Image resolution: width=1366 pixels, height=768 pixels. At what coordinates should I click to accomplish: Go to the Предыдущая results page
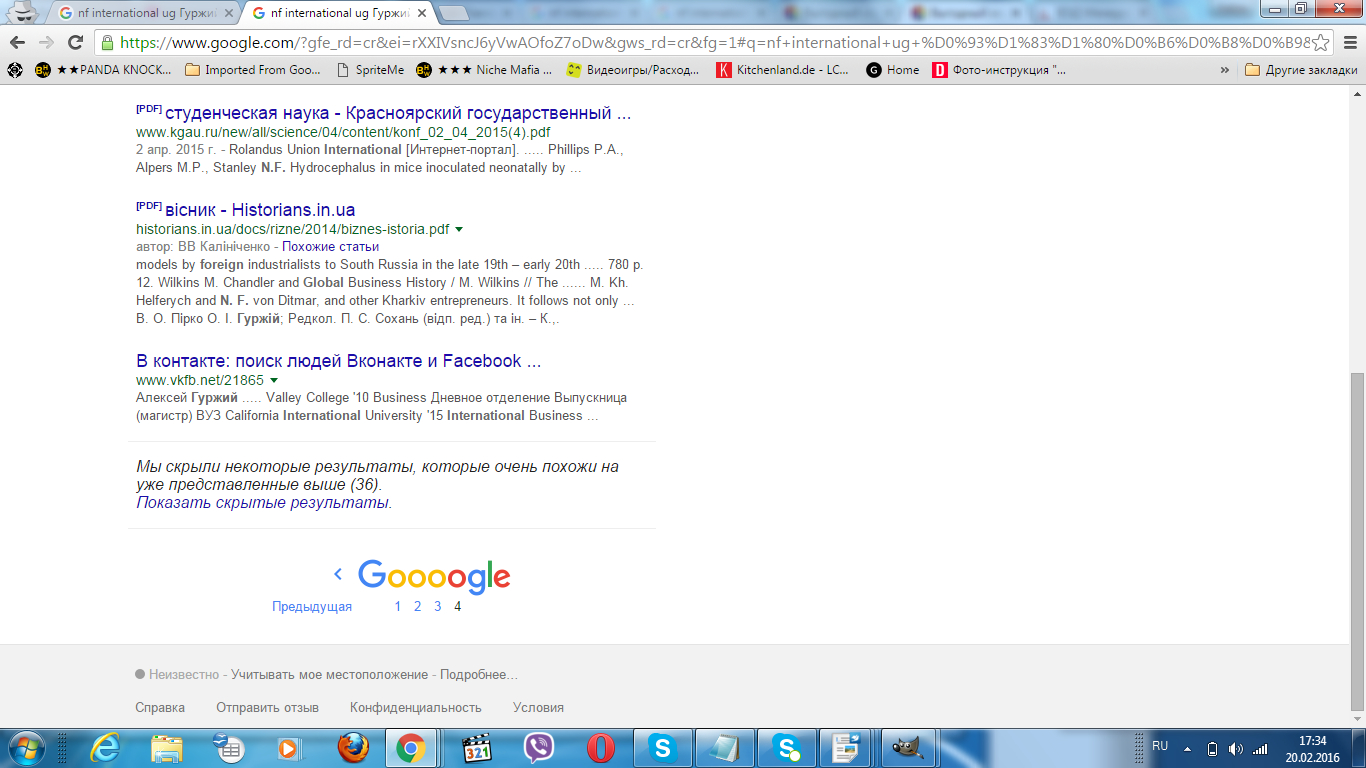[312, 607]
